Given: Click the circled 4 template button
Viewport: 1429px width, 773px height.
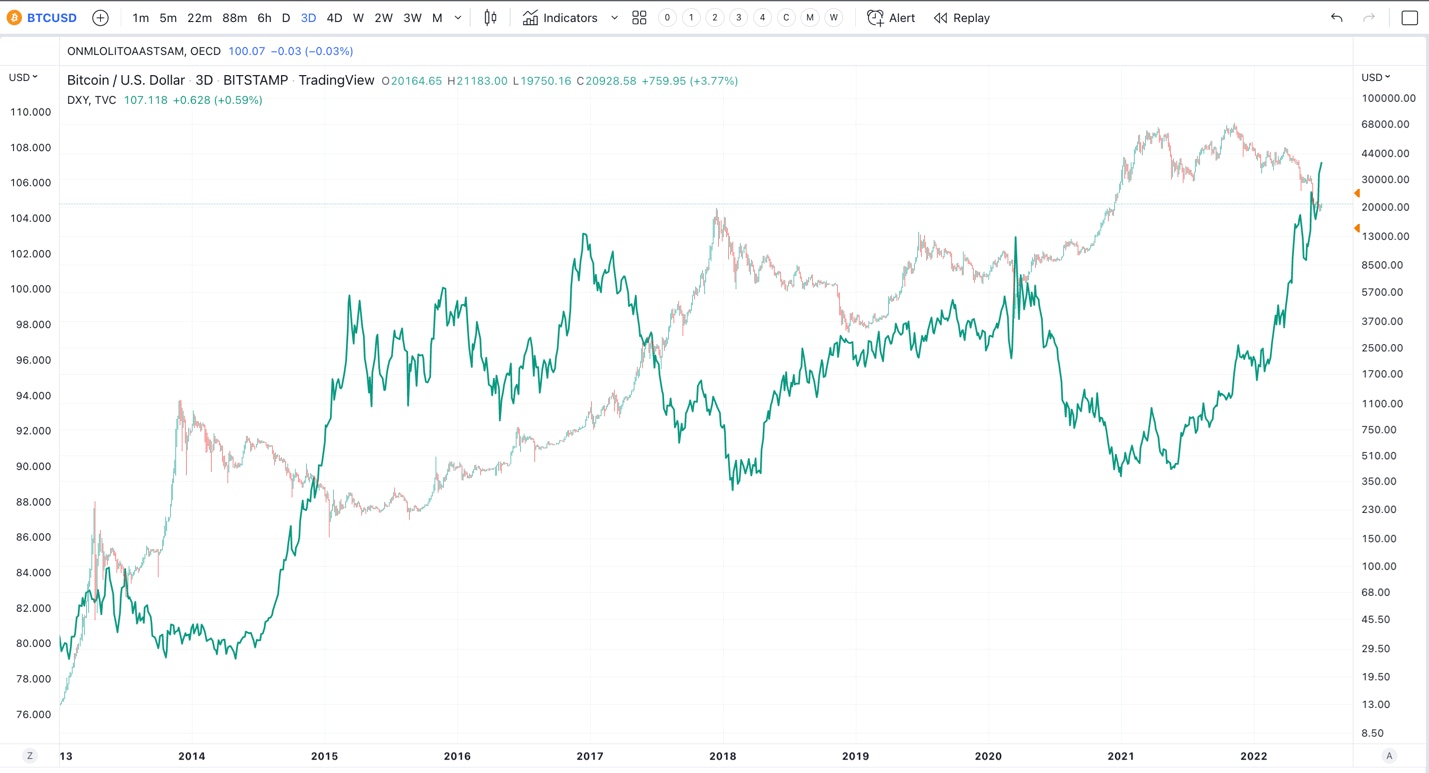Looking at the screenshot, I should tap(762, 18).
